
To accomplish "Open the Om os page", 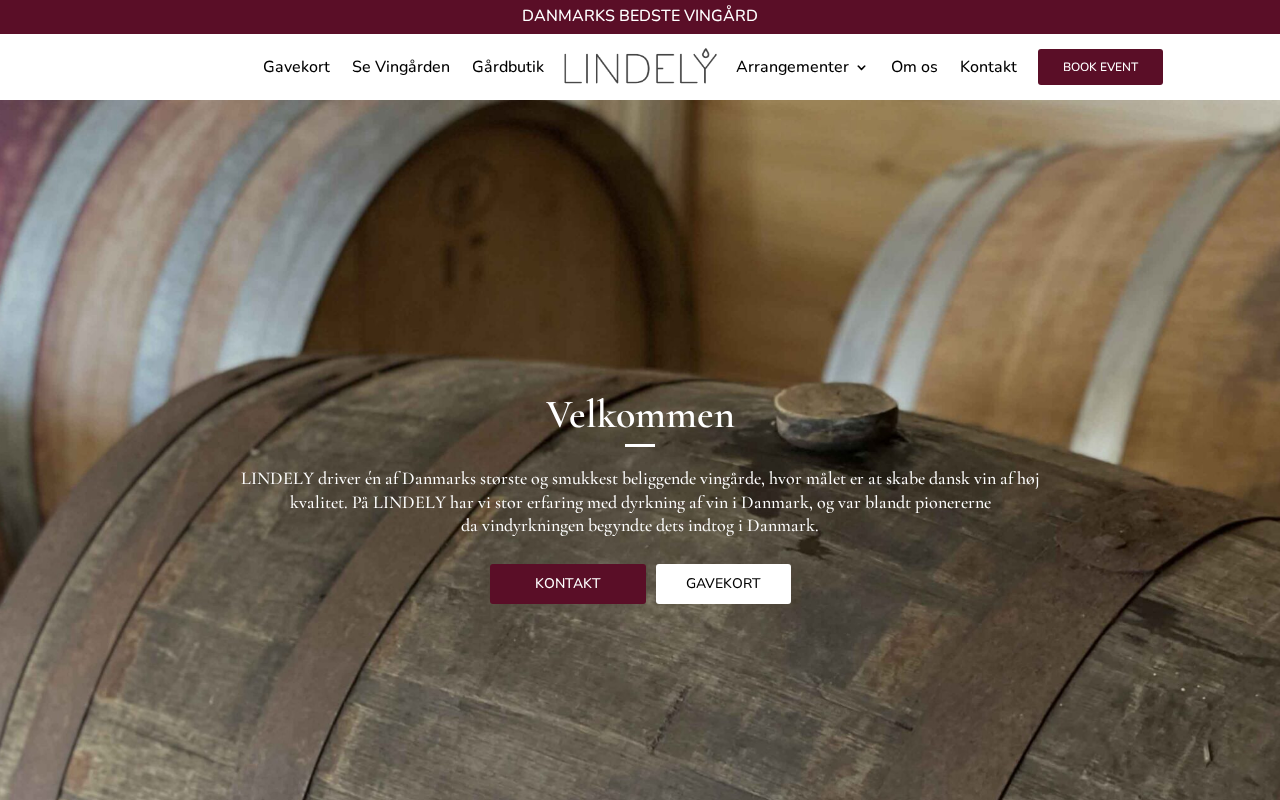I will pos(914,67).
